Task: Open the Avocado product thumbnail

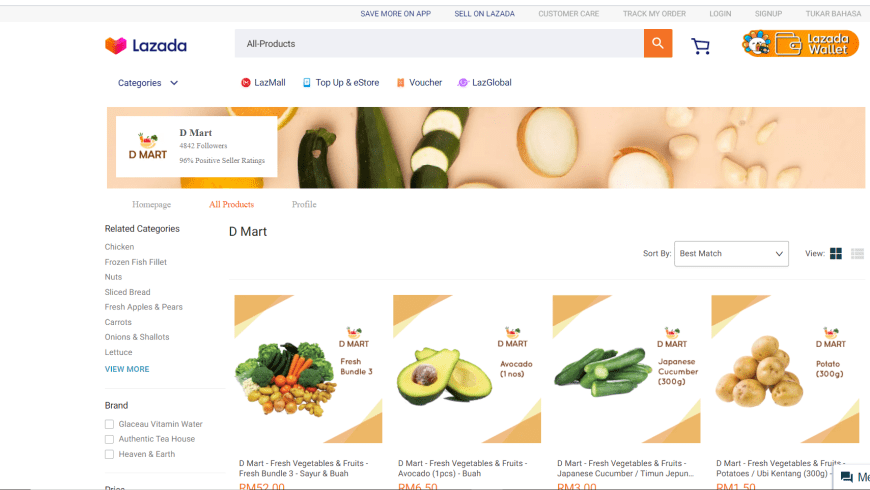Action: (467, 369)
